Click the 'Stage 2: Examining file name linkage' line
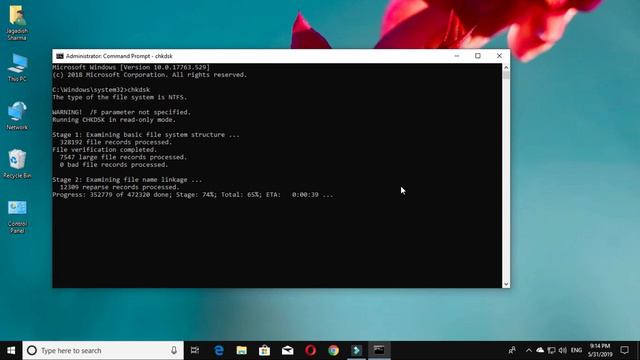The width and height of the screenshot is (640, 360). pos(127,180)
